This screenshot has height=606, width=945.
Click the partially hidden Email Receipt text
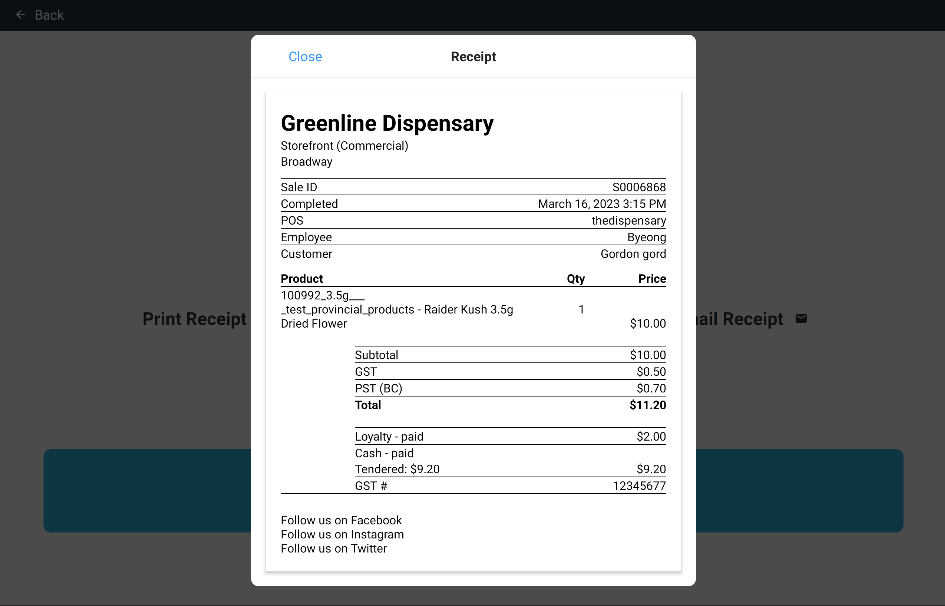(740, 319)
